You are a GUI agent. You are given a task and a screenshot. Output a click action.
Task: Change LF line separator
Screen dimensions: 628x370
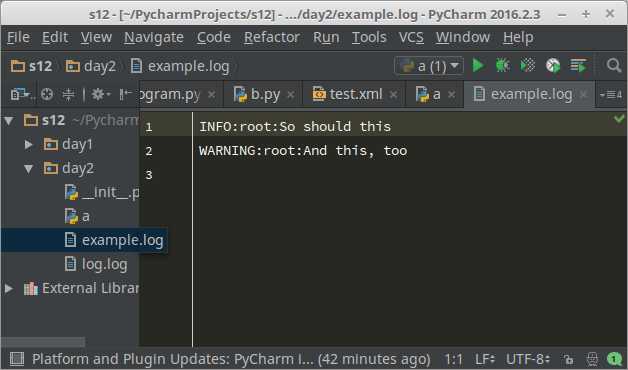(485, 359)
